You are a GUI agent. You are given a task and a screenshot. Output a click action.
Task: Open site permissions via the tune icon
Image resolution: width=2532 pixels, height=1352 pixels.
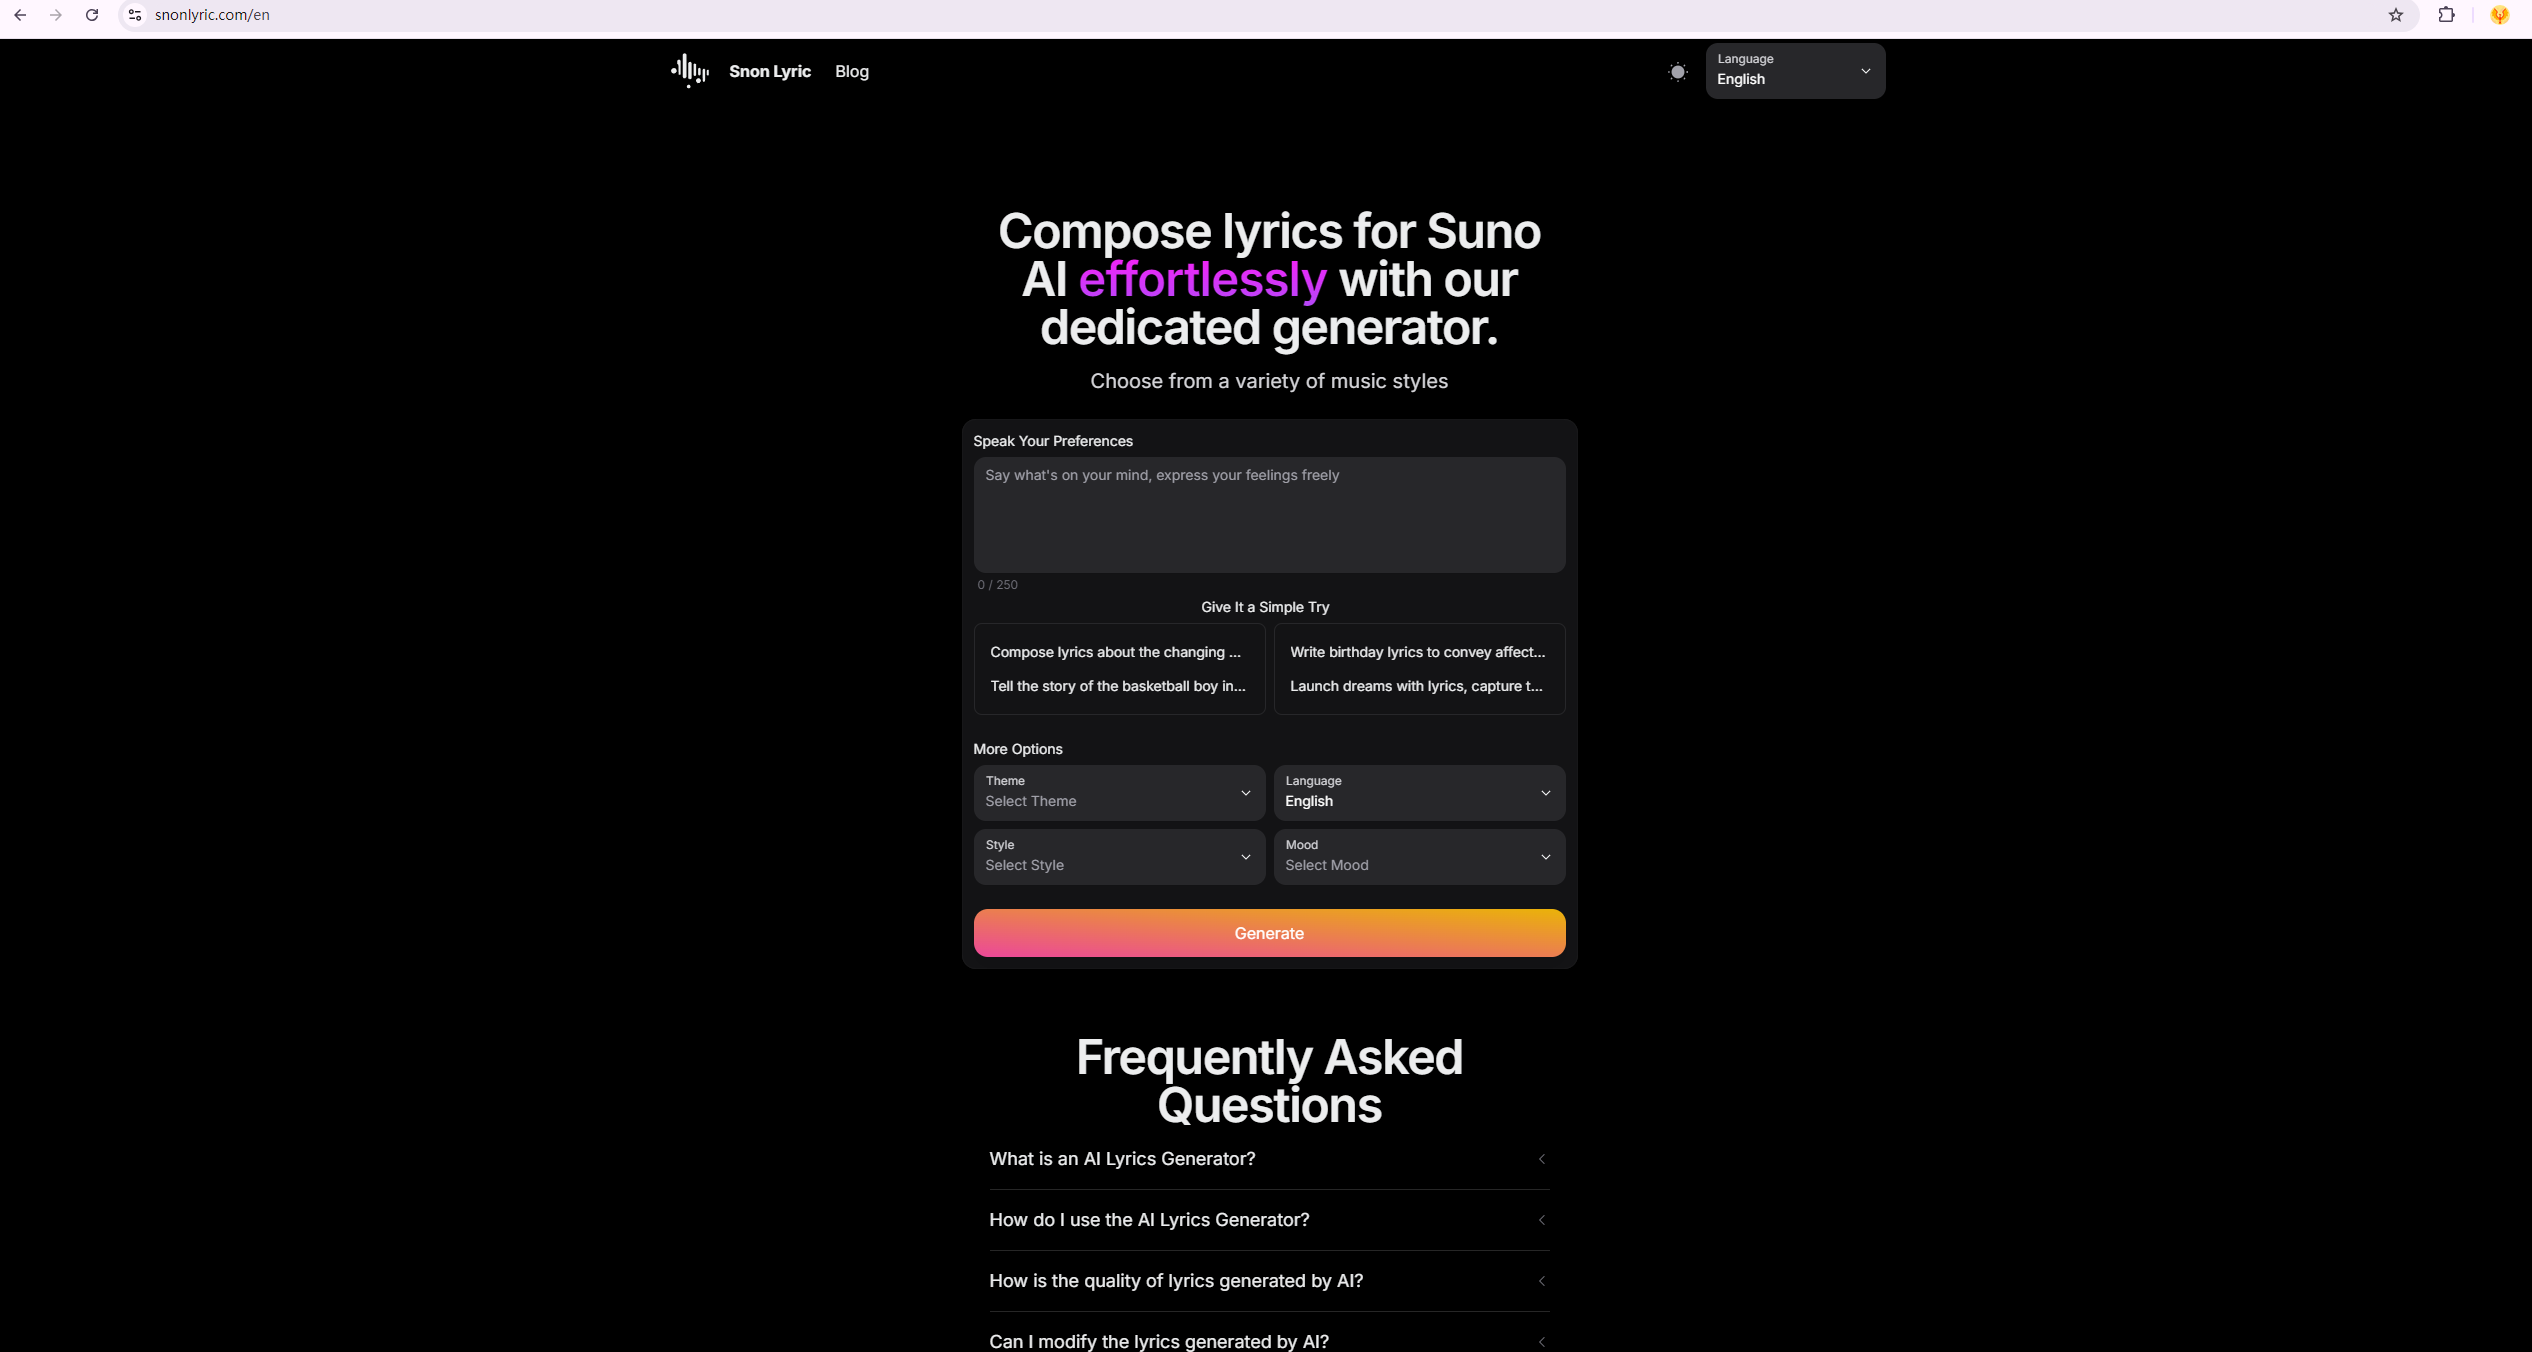click(134, 15)
